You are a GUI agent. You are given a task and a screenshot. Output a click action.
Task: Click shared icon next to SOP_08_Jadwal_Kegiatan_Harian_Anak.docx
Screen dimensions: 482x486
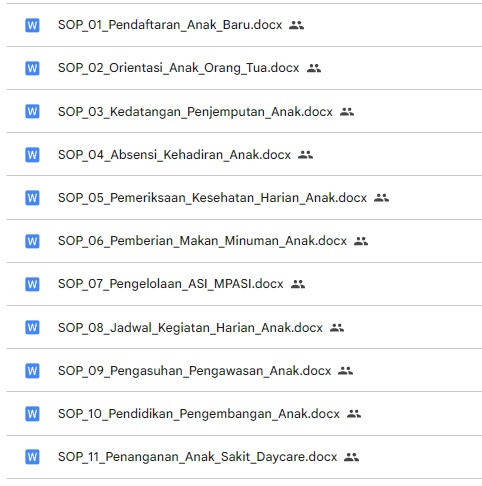(x=337, y=327)
